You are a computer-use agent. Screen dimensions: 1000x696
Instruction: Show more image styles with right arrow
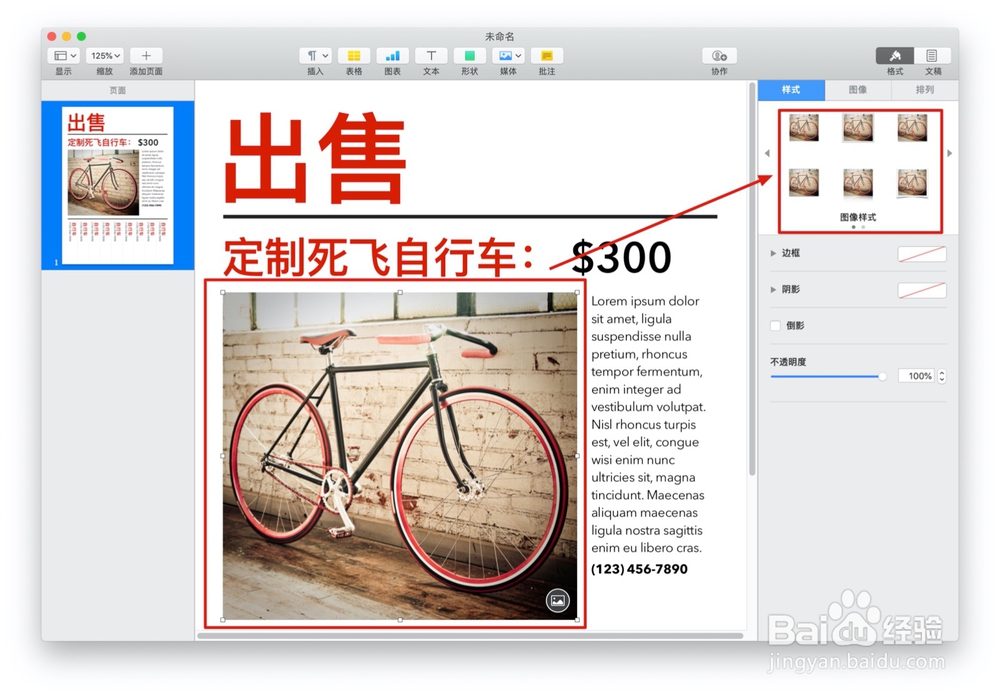click(x=949, y=152)
